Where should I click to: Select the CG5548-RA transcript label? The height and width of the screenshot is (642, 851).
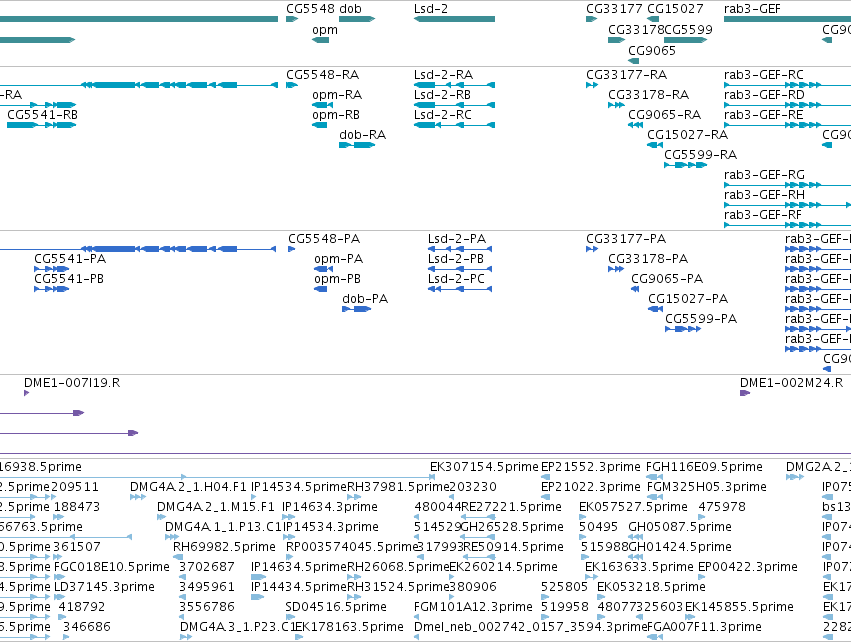point(322,75)
